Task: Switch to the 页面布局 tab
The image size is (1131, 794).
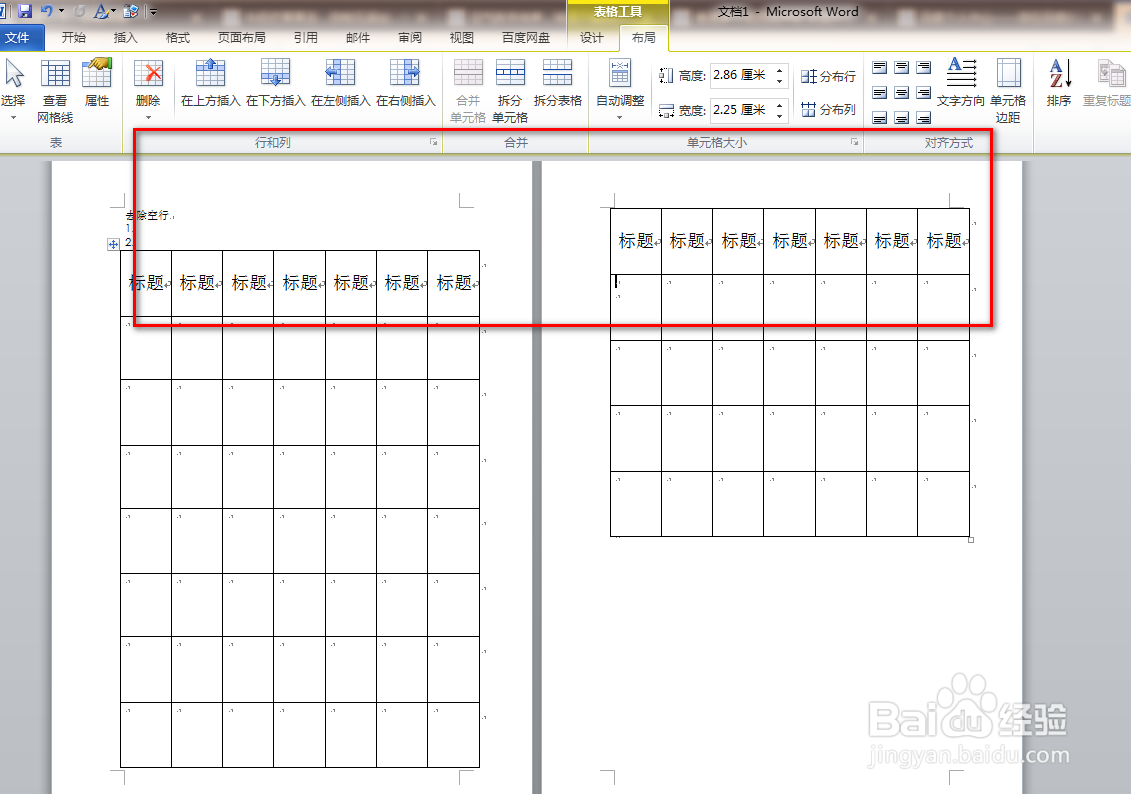Action: click(242, 38)
